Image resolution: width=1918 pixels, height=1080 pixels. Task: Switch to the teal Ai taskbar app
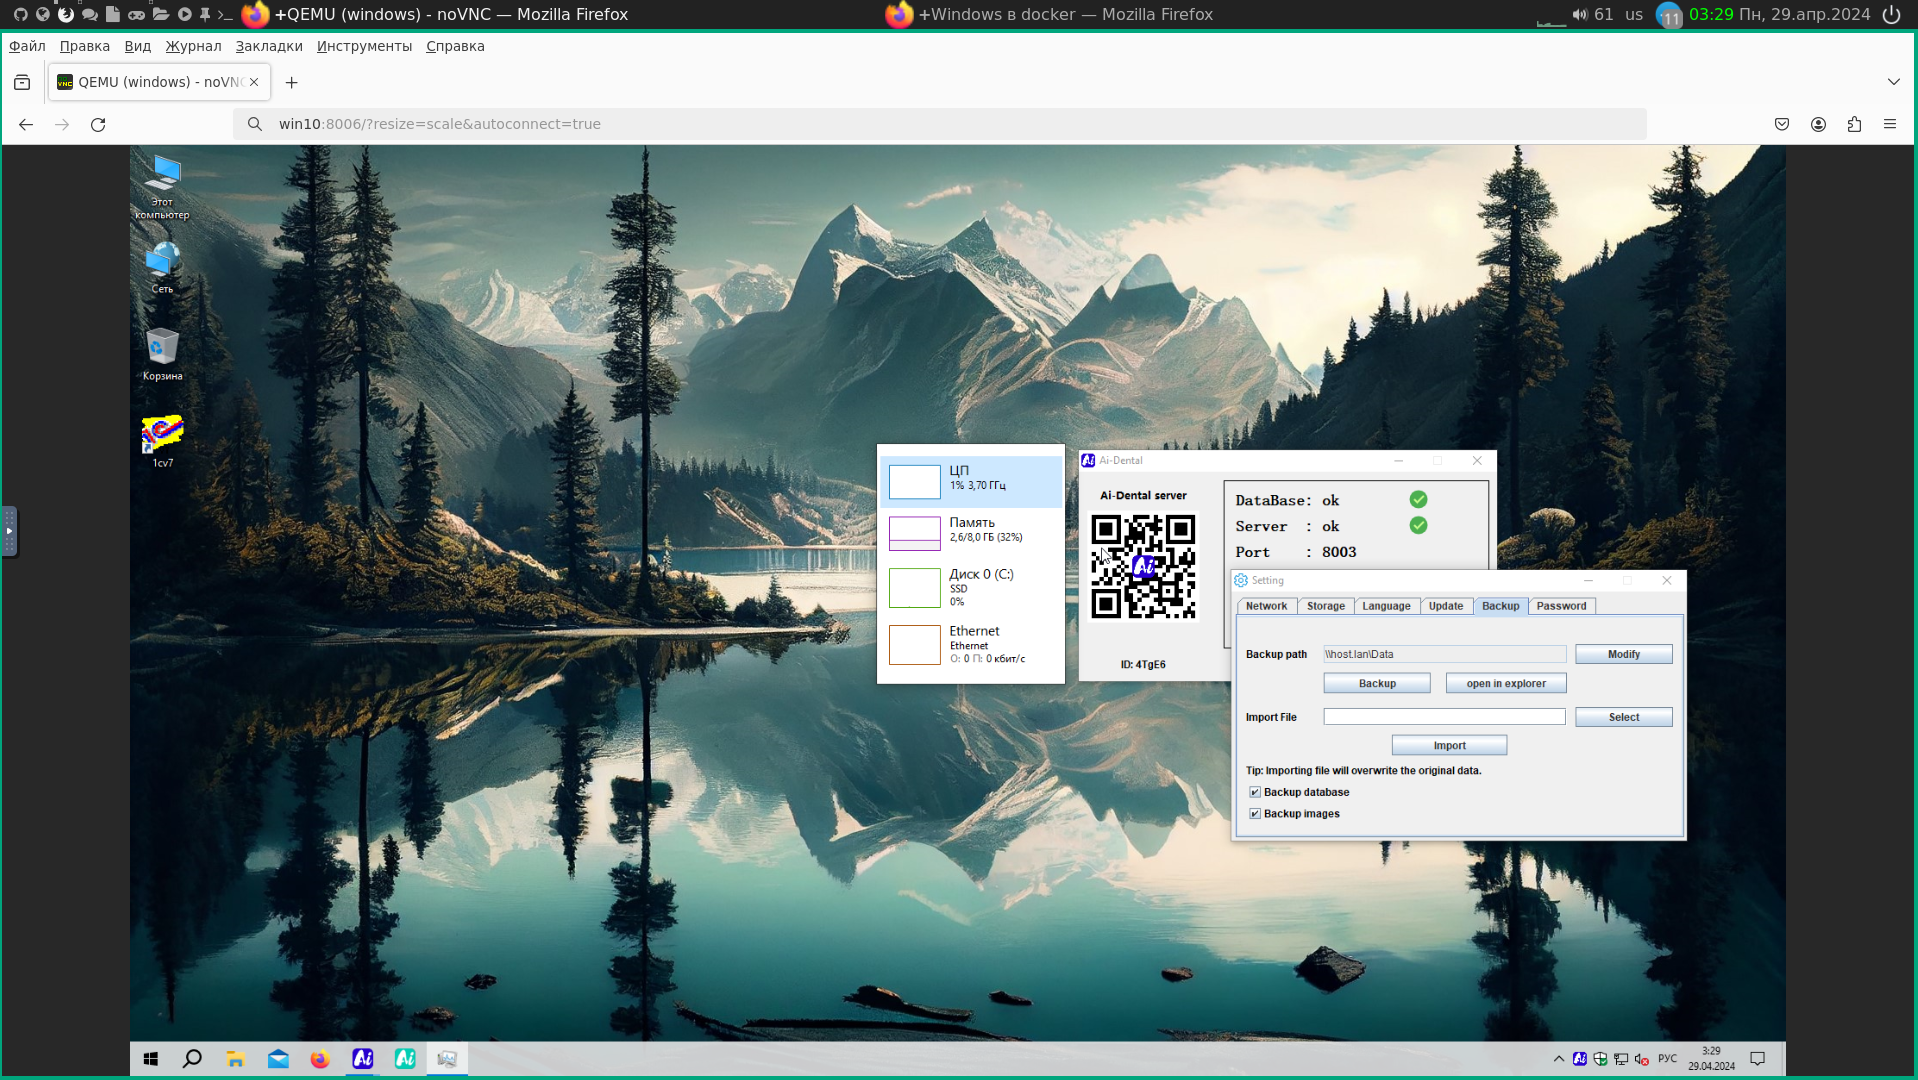coord(405,1059)
